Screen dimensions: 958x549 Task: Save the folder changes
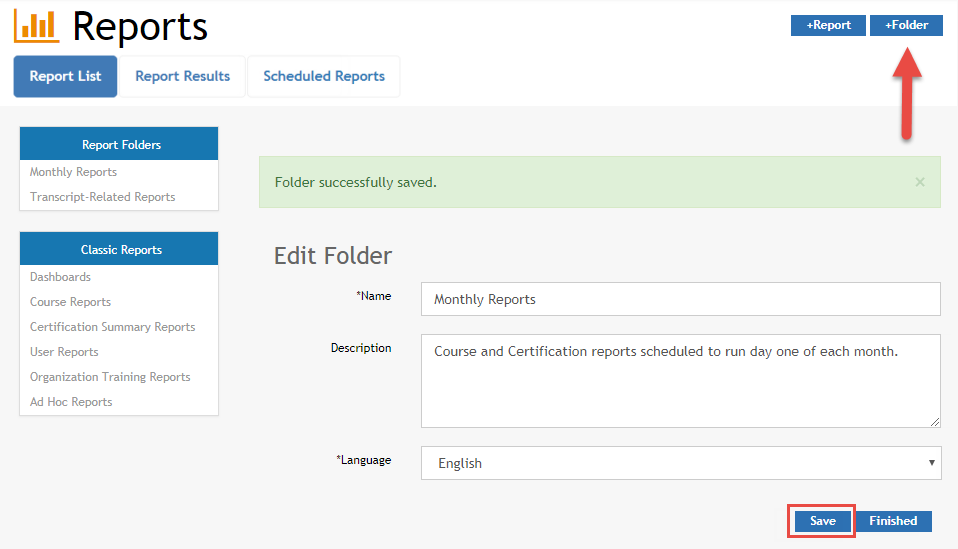[x=822, y=521]
